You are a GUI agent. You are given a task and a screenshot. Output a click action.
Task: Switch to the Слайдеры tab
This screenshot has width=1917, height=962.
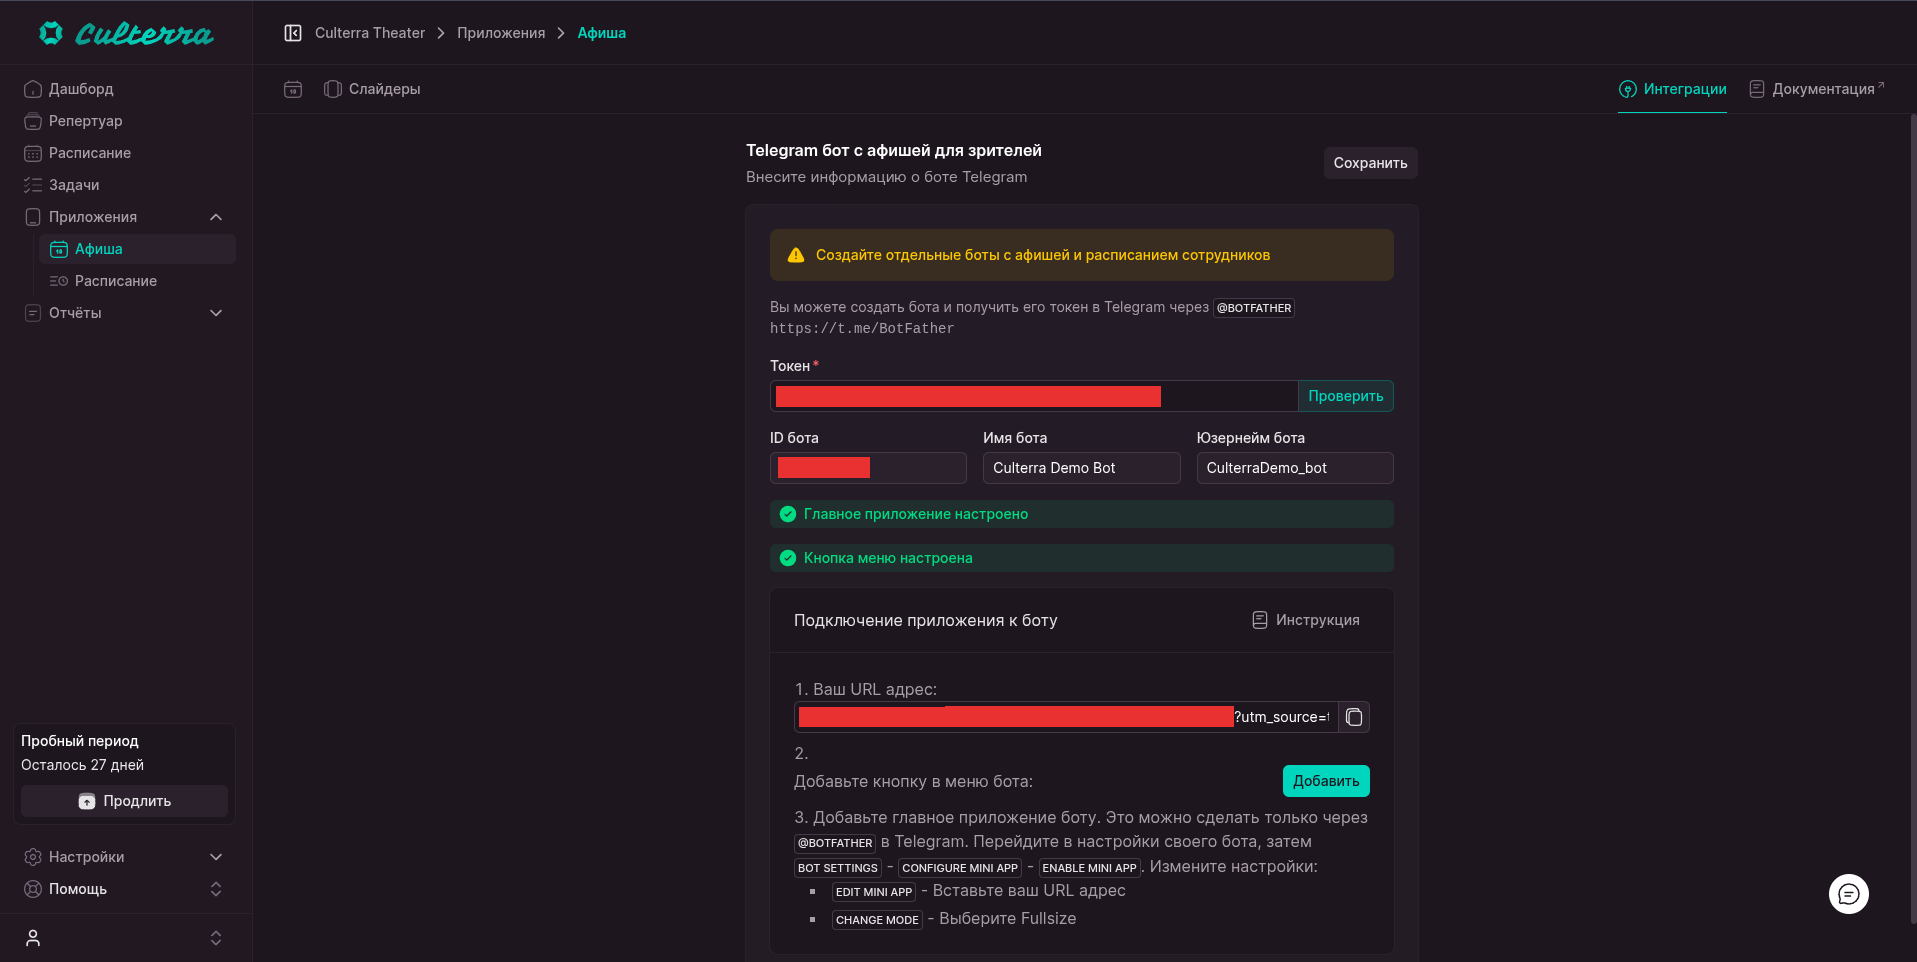[x=372, y=89]
